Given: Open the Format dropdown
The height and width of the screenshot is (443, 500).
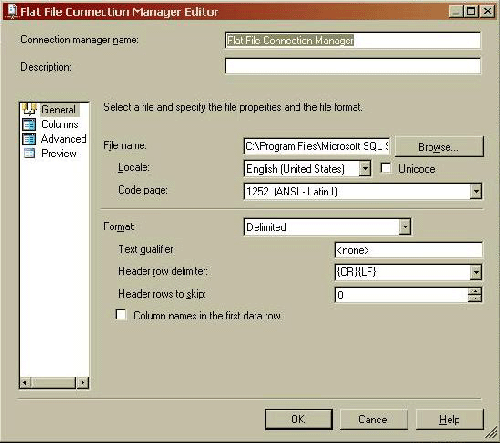Looking at the screenshot, I should point(405,227).
